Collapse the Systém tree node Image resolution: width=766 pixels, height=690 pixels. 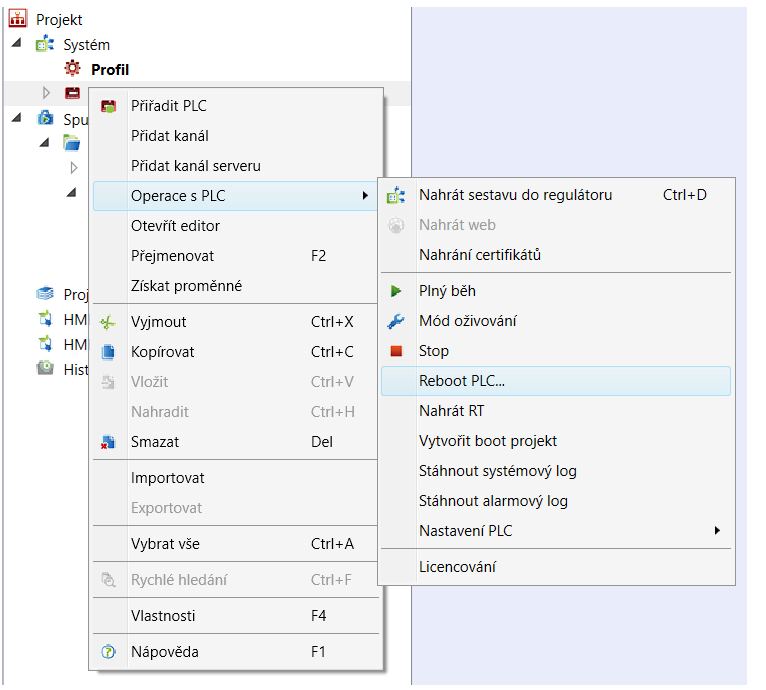[17, 45]
